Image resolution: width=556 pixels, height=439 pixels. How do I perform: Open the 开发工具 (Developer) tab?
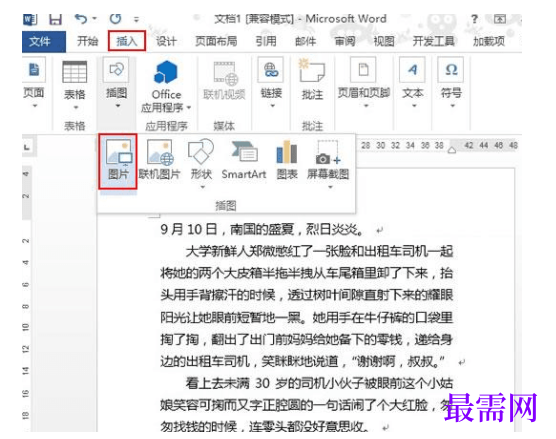coord(433,41)
